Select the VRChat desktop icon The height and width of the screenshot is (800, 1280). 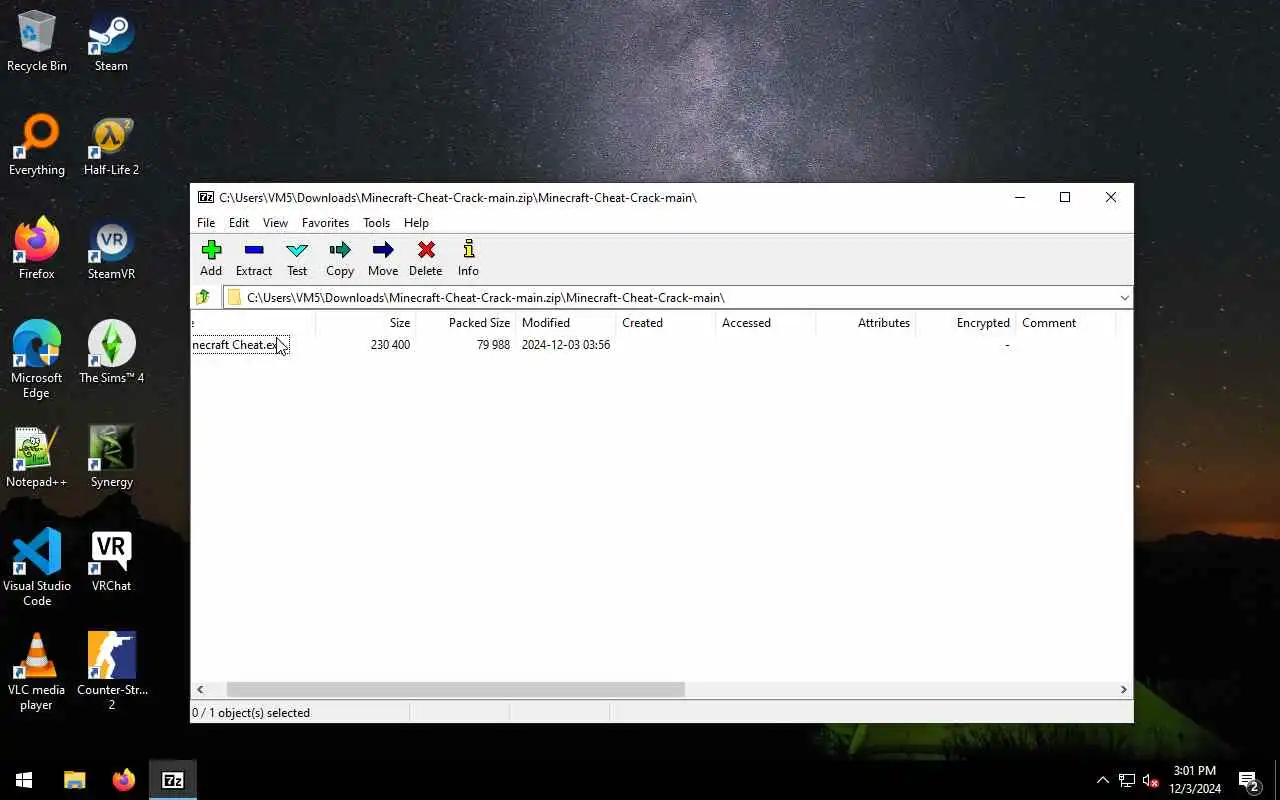(111, 562)
